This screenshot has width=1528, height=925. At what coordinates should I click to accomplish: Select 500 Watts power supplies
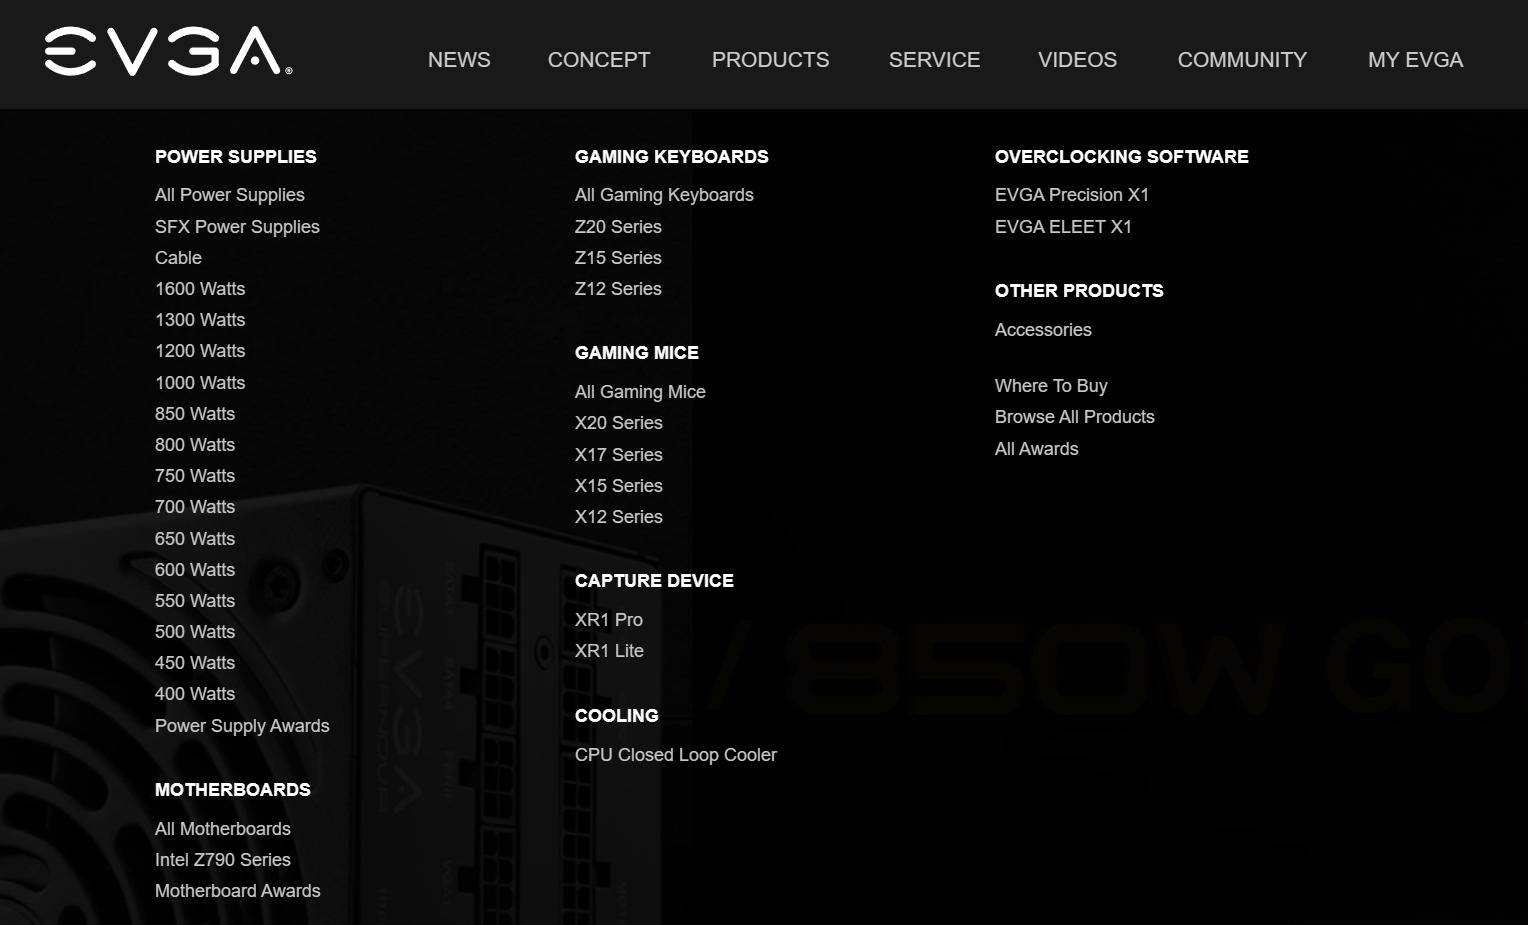[195, 632]
